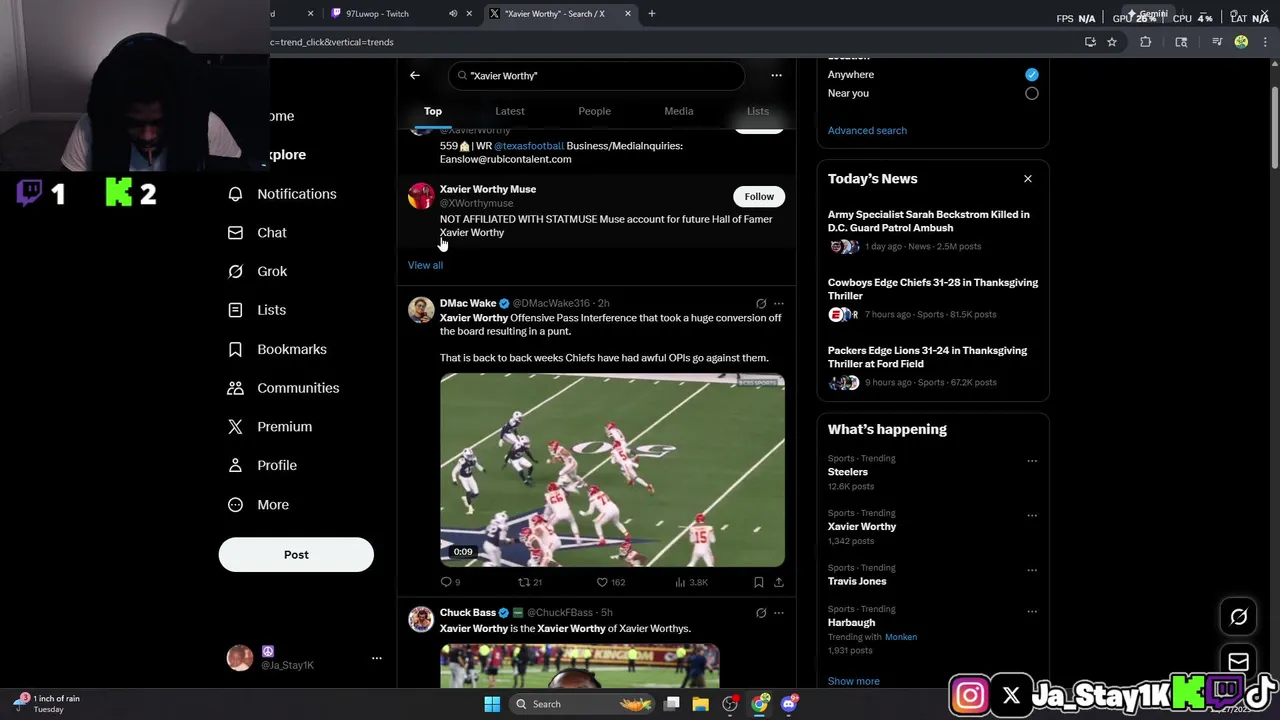Switch to Media tab
Viewport: 1280px width, 720px height.
pyautogui.click(x=679, y=111)
